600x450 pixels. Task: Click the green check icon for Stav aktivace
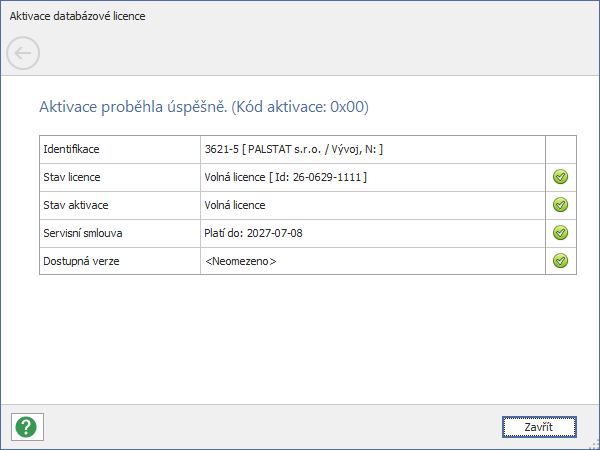(560, 205)
